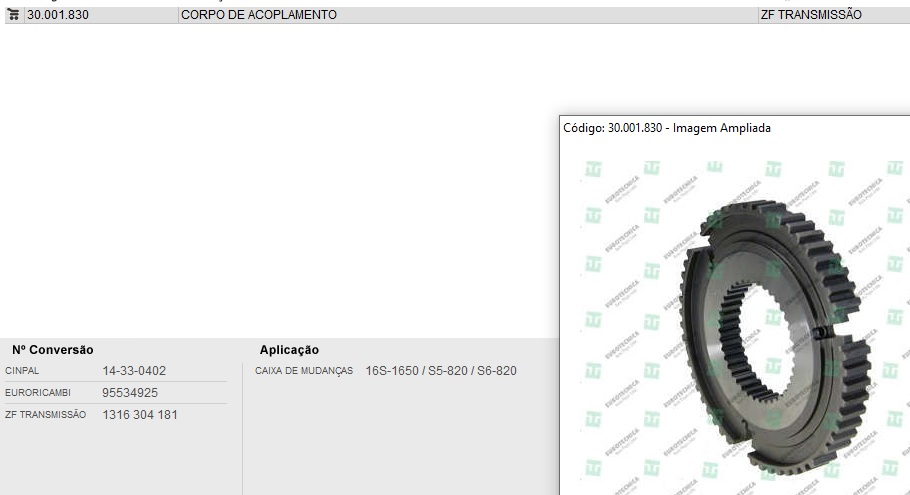Click the Aplicação section header
The image size is (910, 495).
point(289,350)
